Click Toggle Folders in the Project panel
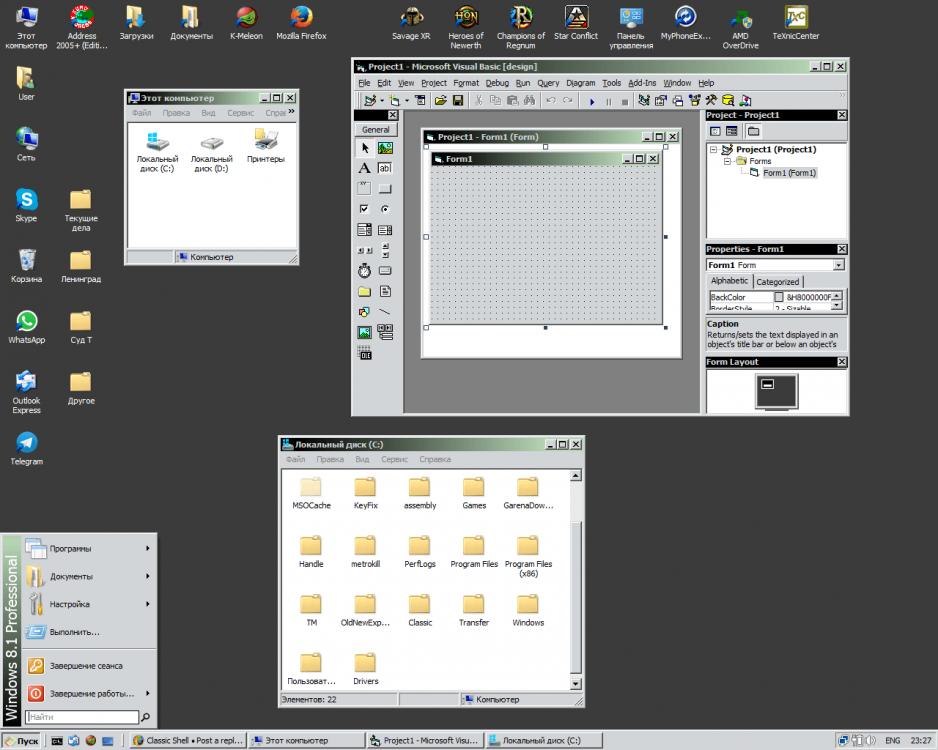The width and height of the screenshot is (938, 750). coord(753,131)
